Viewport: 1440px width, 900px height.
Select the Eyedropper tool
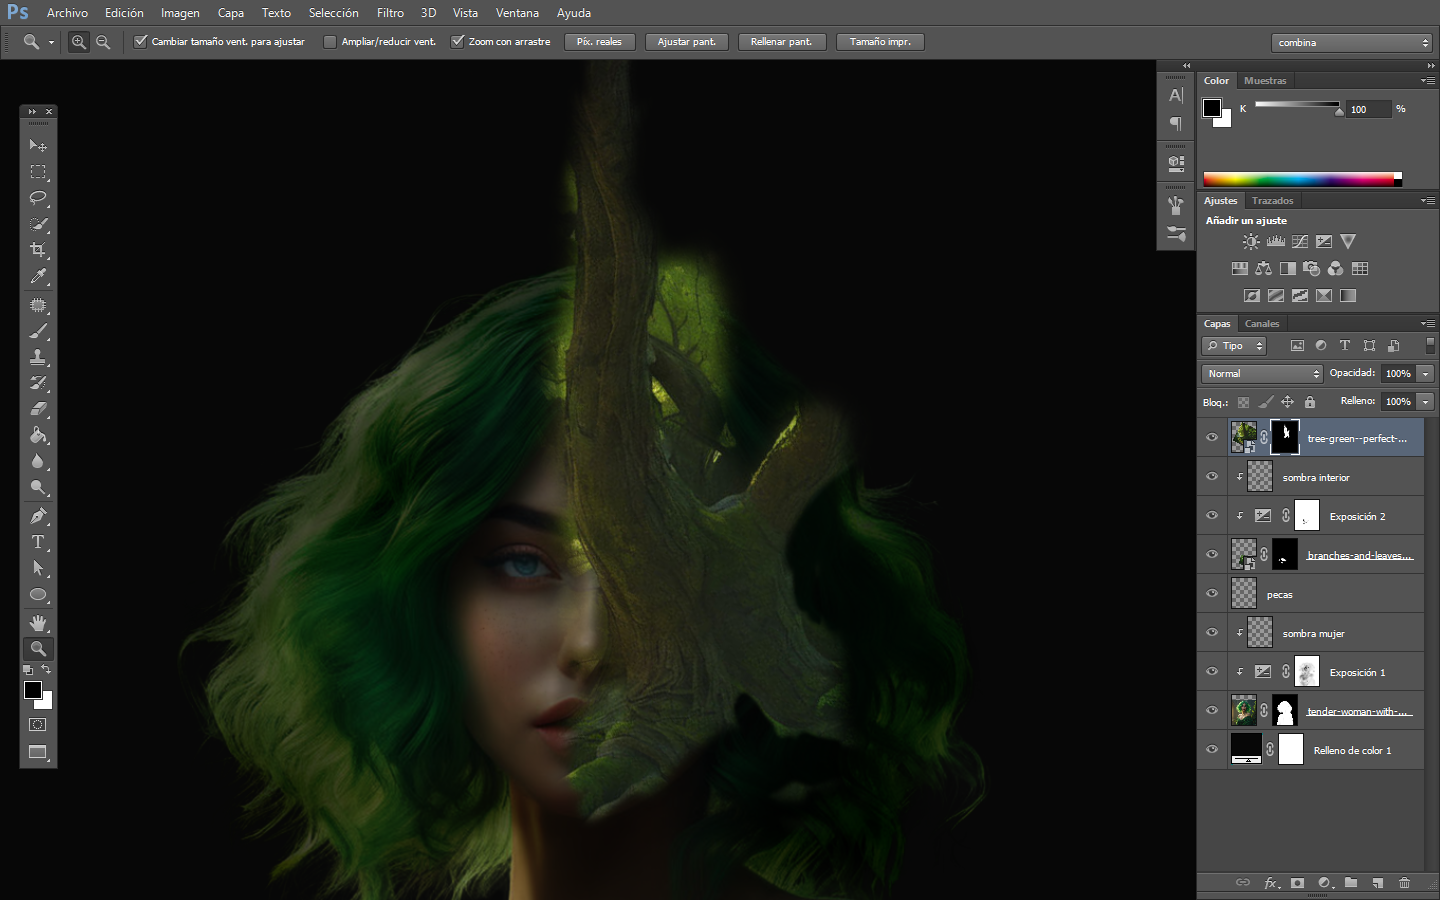(38, 276)
